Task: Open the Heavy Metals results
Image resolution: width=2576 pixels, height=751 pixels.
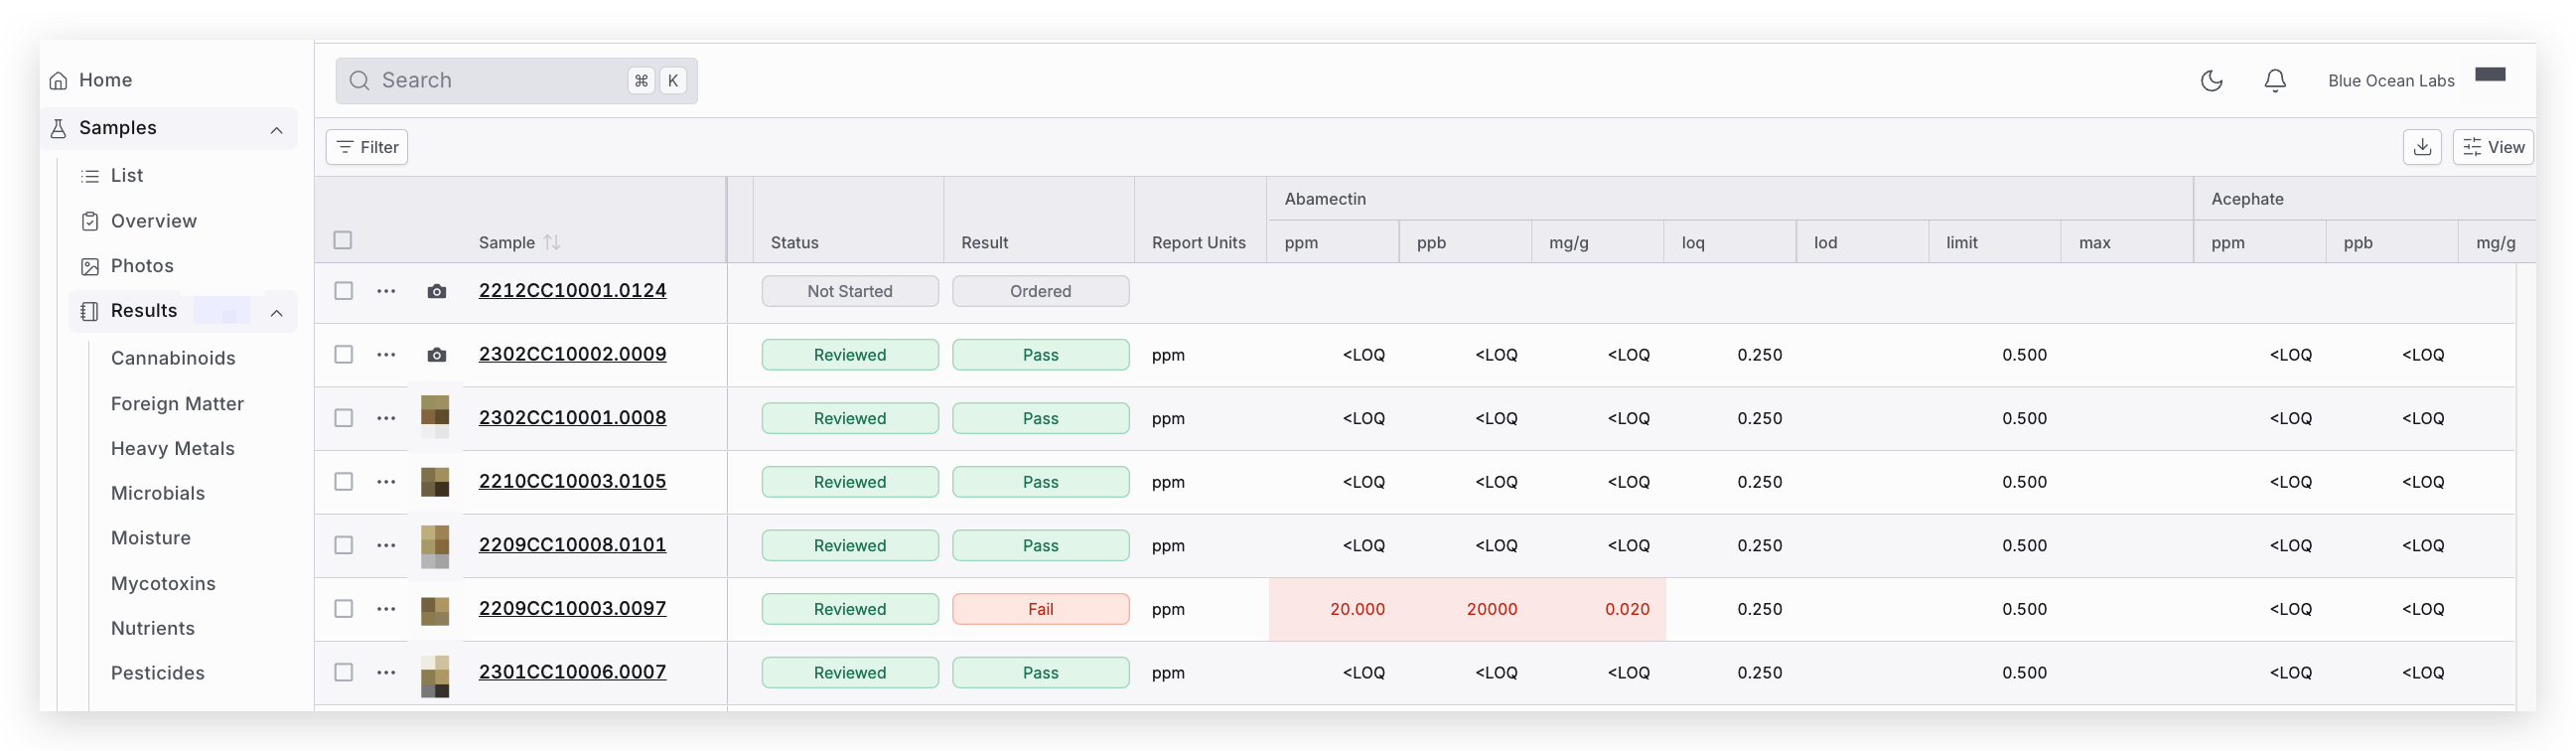Action: tap(173, 449)
